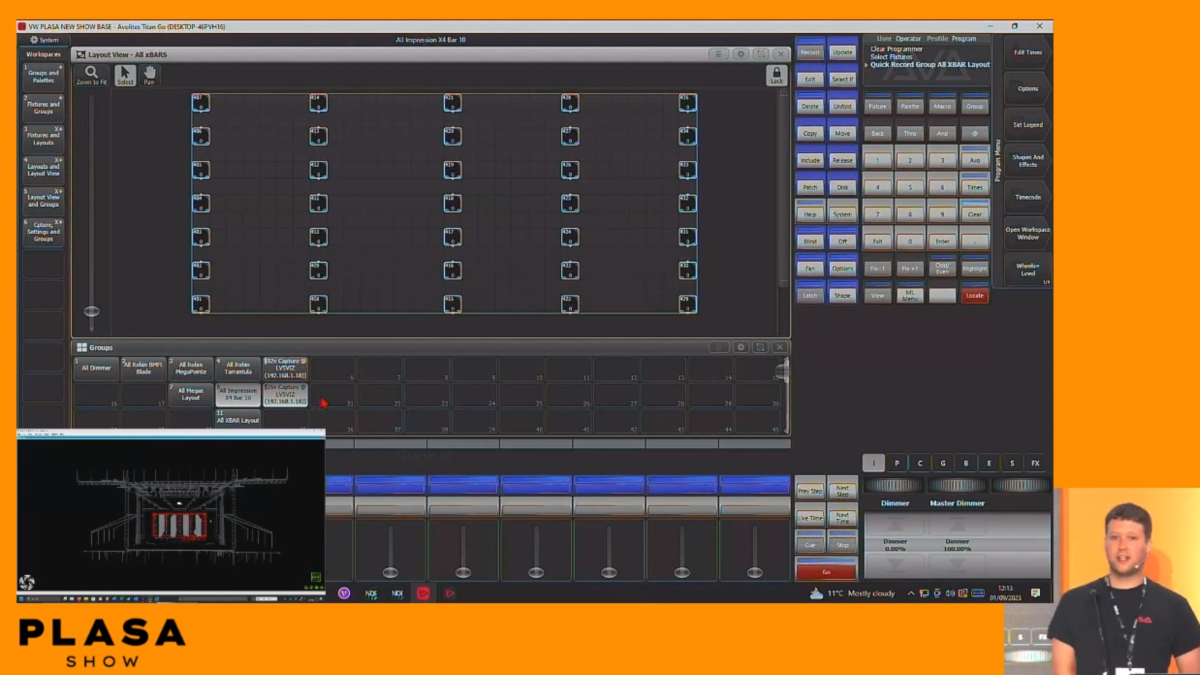Select the I attribute bank tab

874,463
